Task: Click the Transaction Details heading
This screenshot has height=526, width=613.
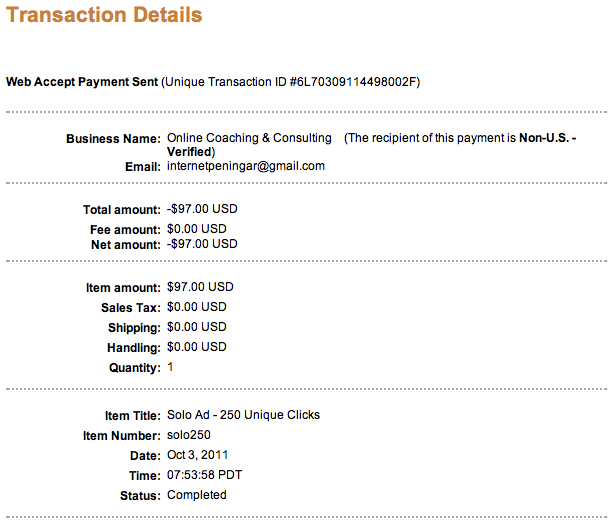Action: [104, 15]
